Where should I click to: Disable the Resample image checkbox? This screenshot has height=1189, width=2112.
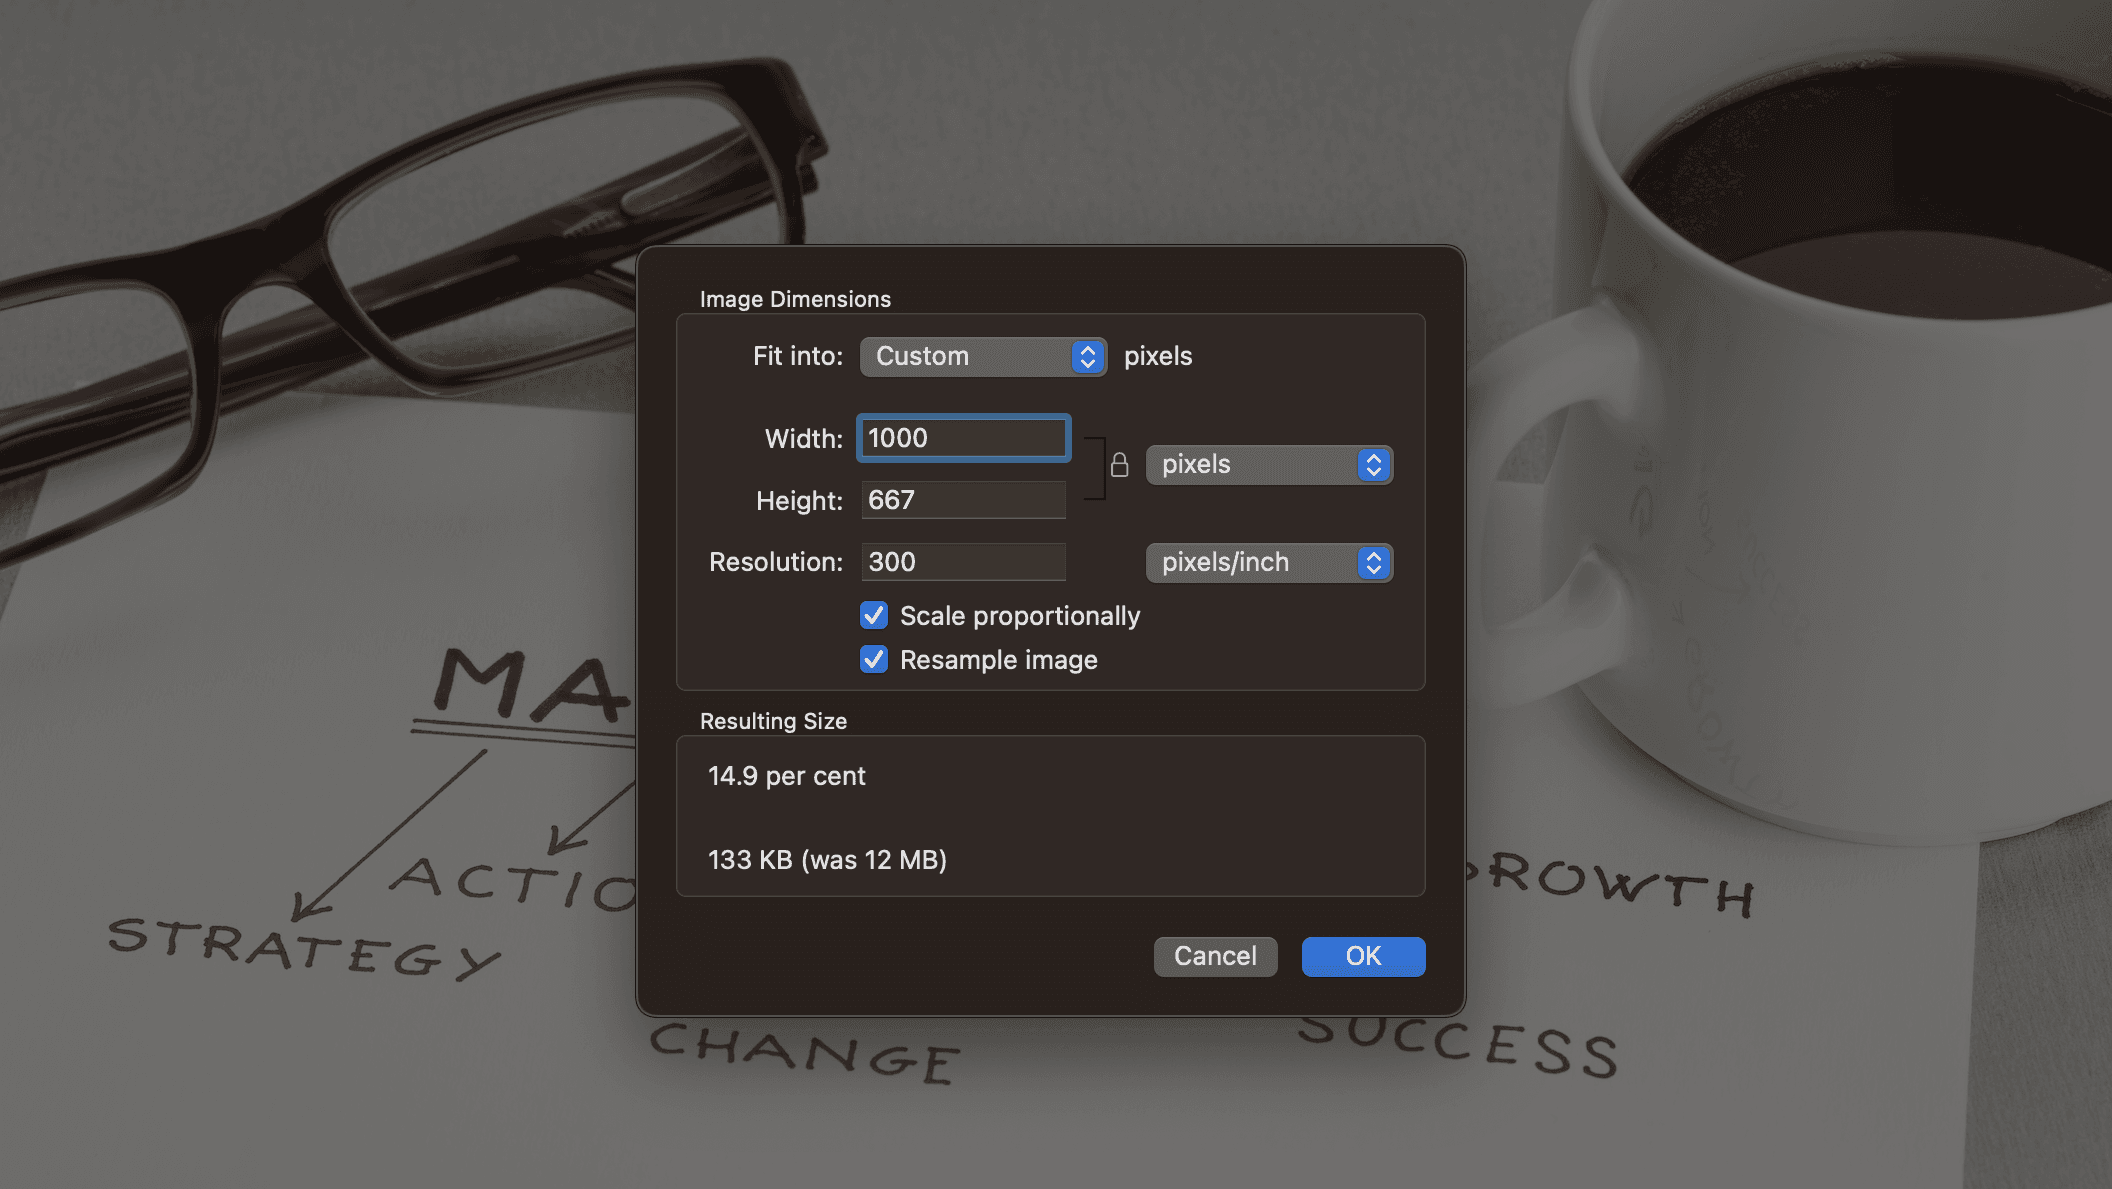874,660
